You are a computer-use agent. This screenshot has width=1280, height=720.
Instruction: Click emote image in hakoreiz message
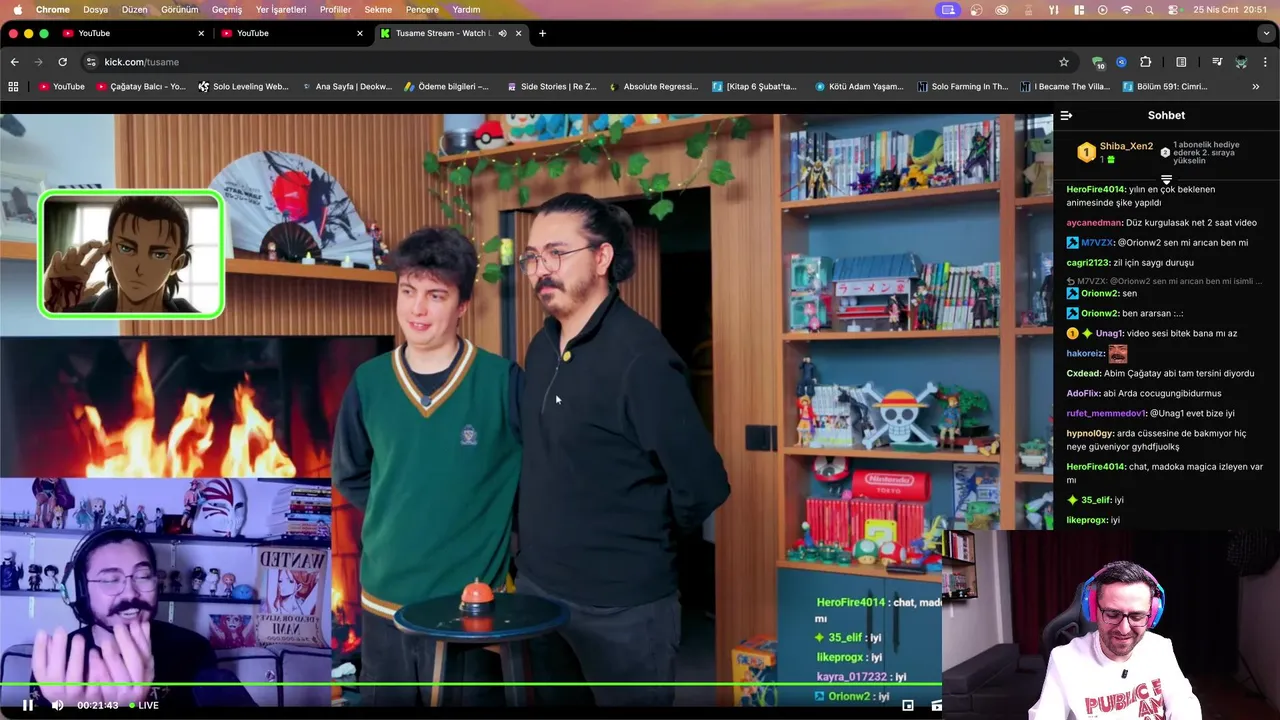(x=1118, y=353)
